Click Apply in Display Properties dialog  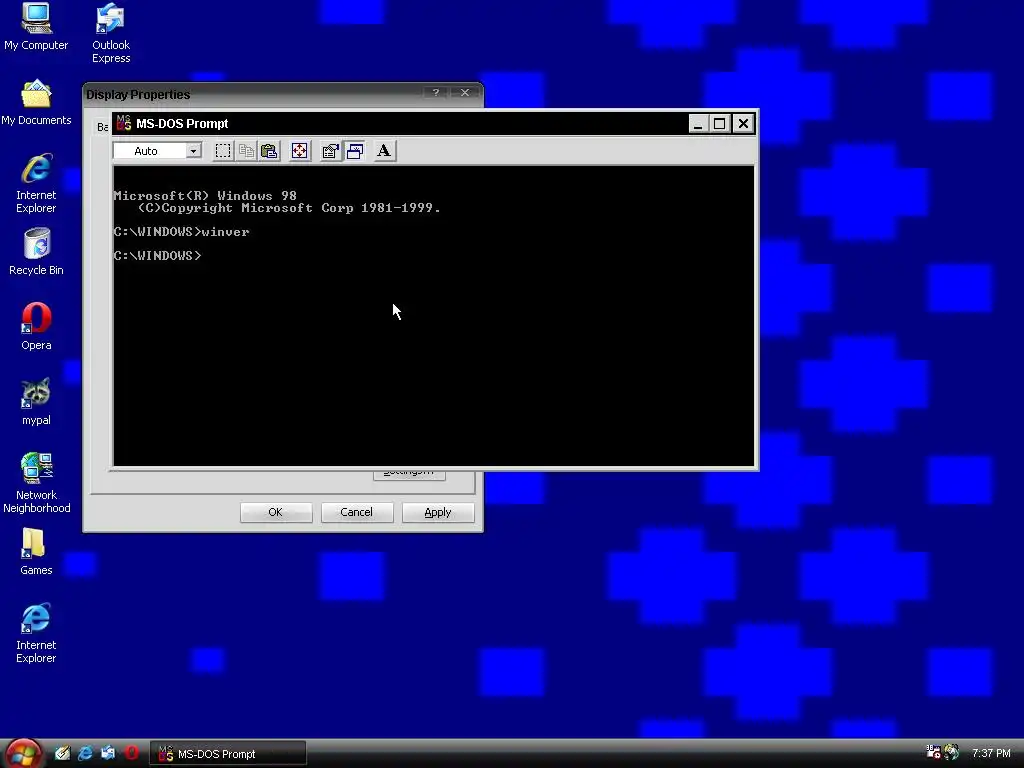click(438, 512)
